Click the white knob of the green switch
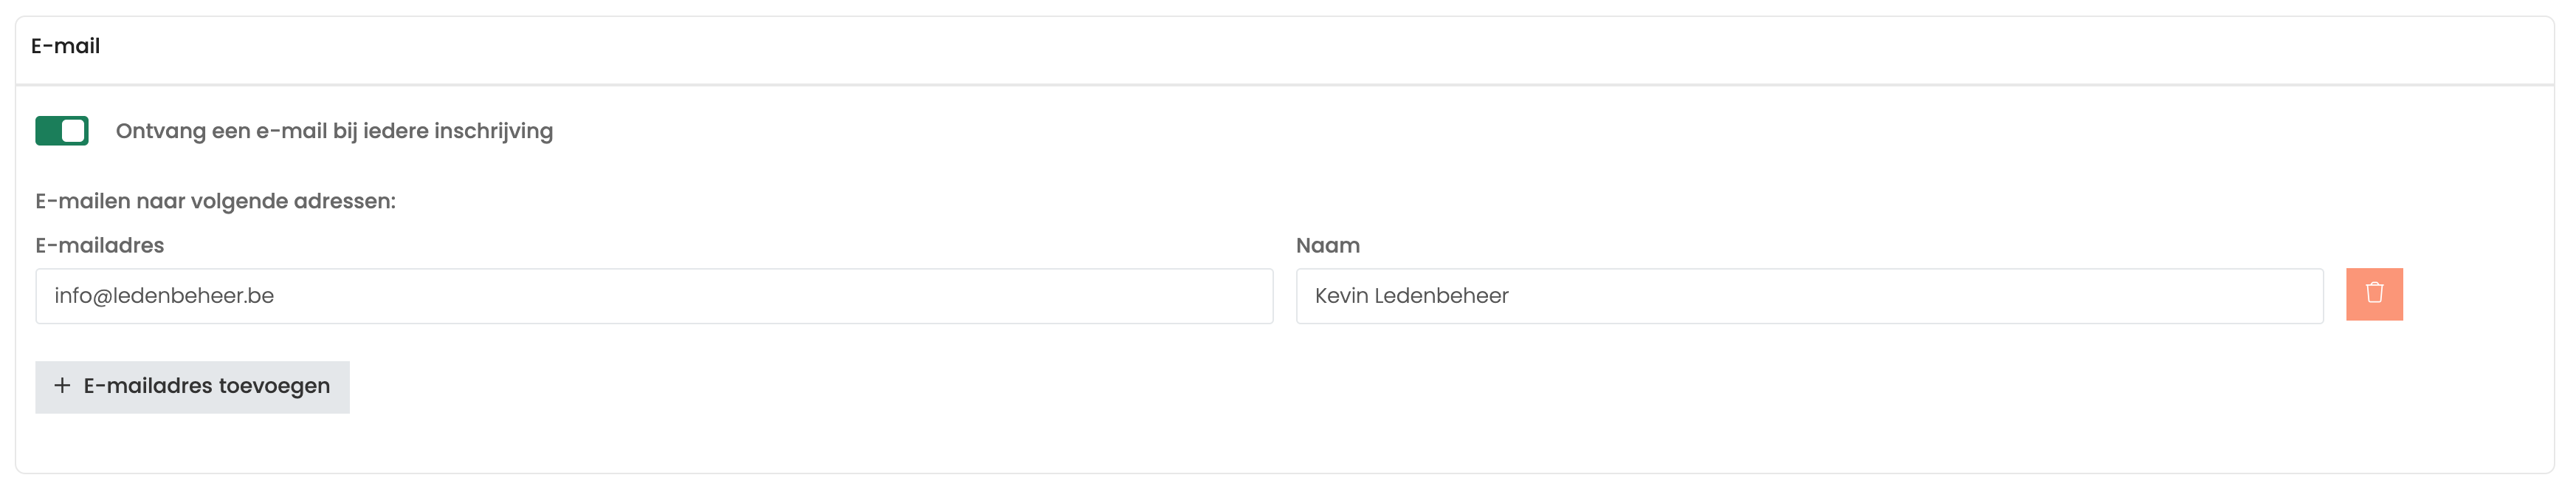Image resolution: width=2576 pixels, height=489 pixels. [73, 131]
